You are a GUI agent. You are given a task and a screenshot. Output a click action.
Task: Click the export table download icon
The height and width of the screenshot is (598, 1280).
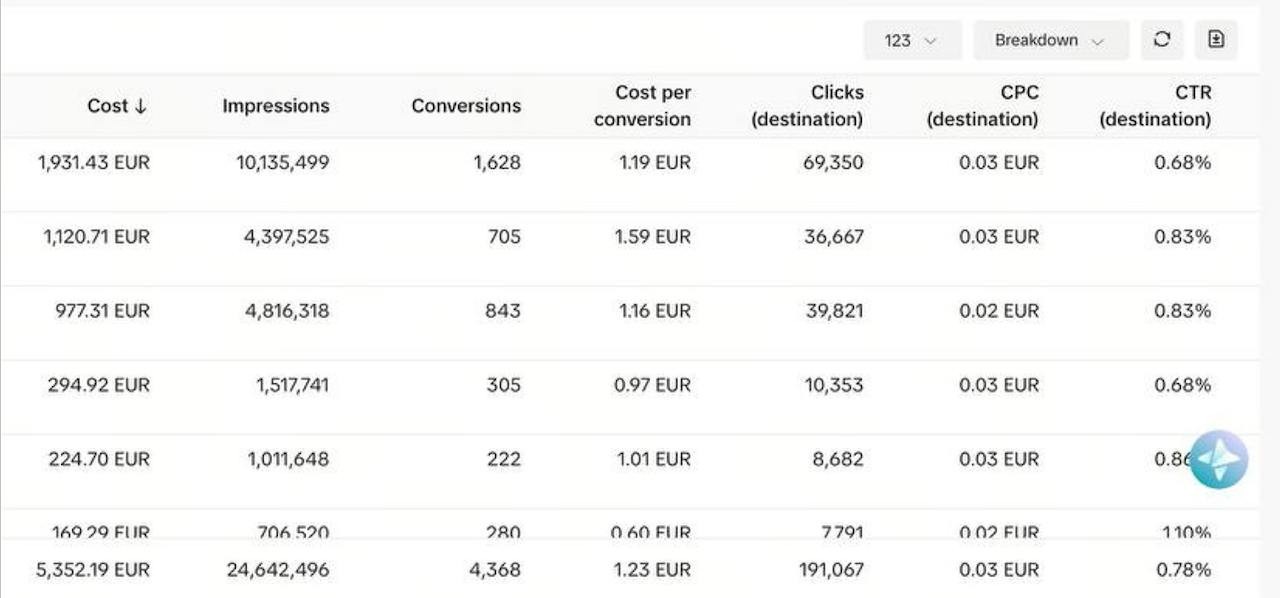tap(1216, 40)
